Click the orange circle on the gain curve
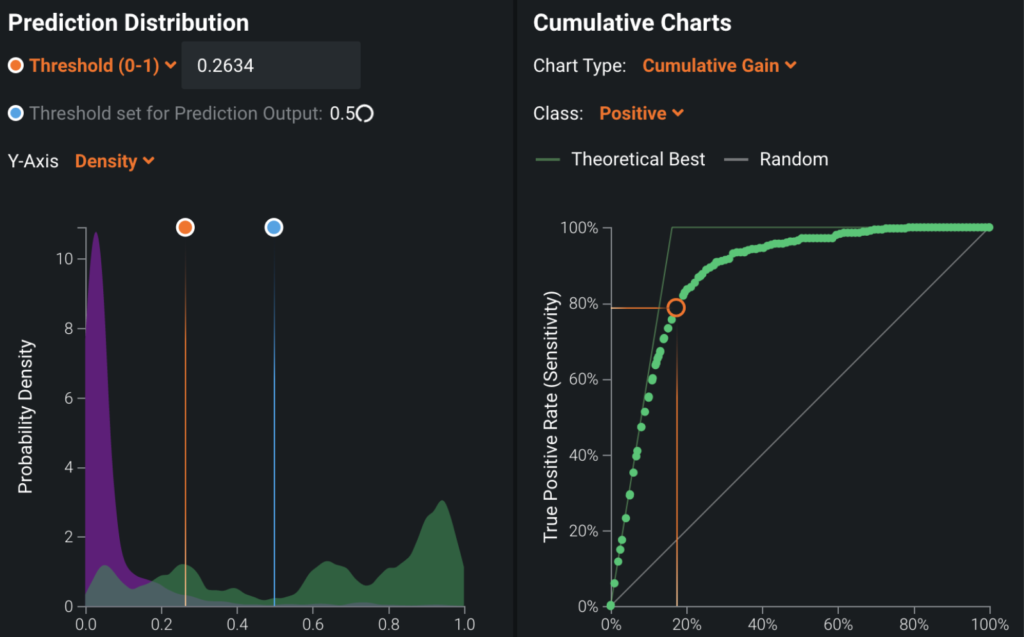 click(x=676, y=308)
